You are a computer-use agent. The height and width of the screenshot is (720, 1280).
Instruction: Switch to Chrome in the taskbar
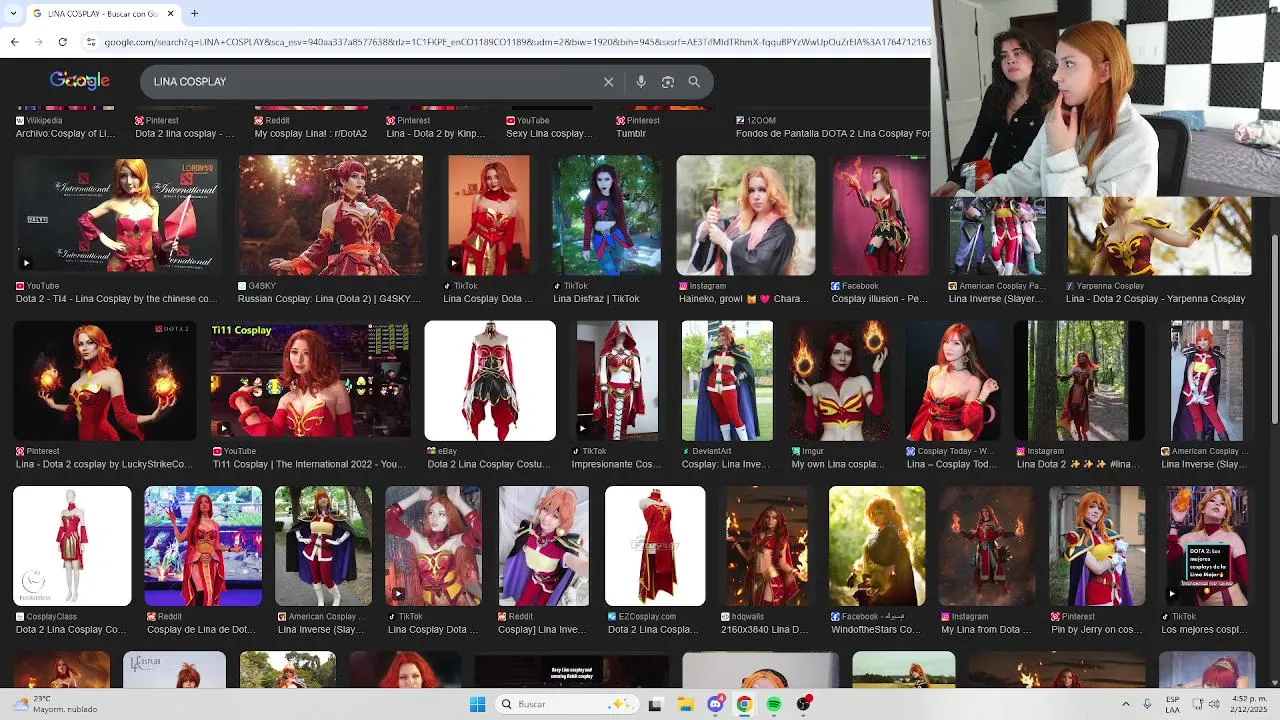point(744,704)
